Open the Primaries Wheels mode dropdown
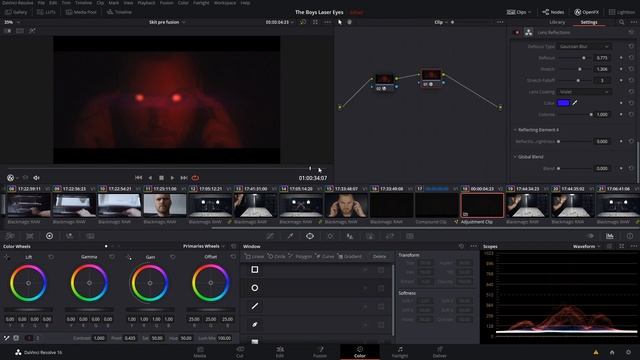Image resolution: width=640 pixels, height=360 pixels. click(x=204, y=246)
